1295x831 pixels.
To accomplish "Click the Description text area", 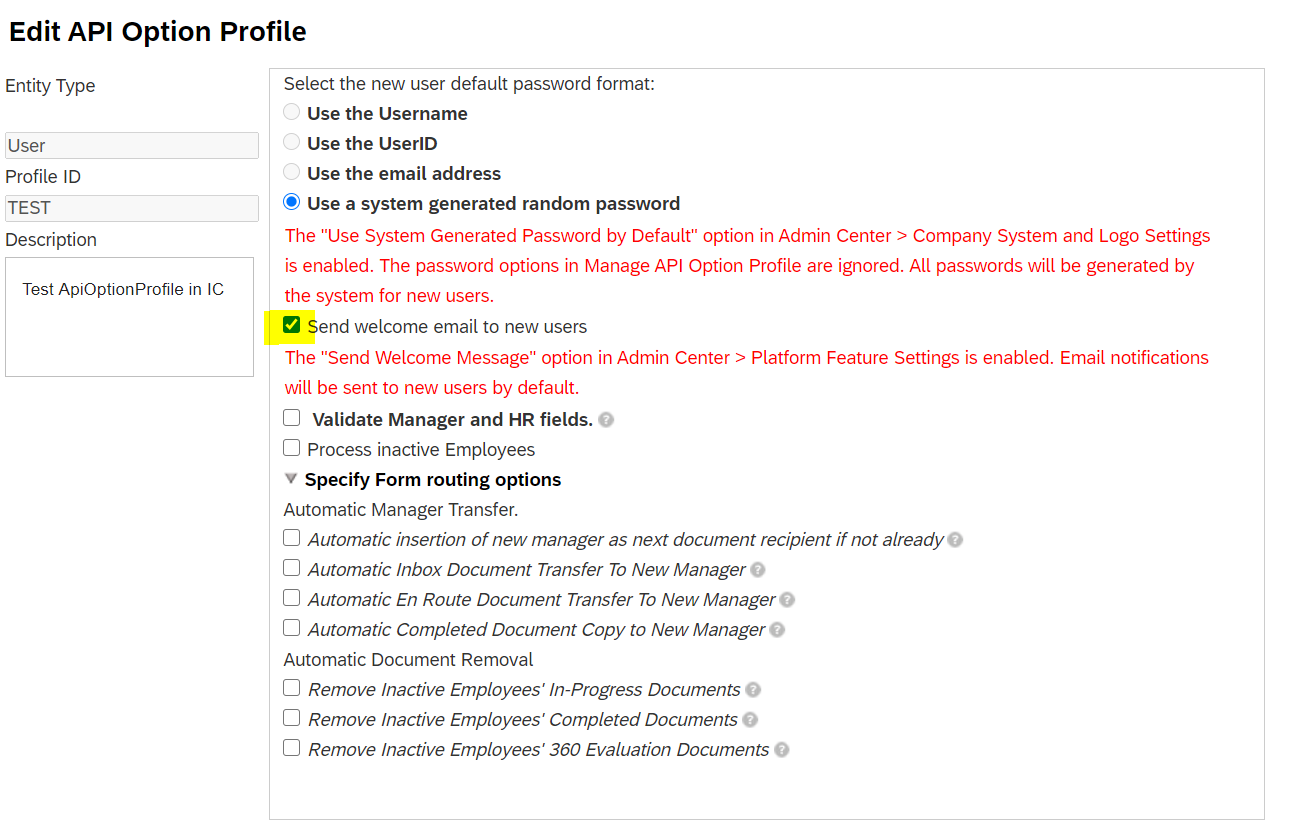I will 129,317.
